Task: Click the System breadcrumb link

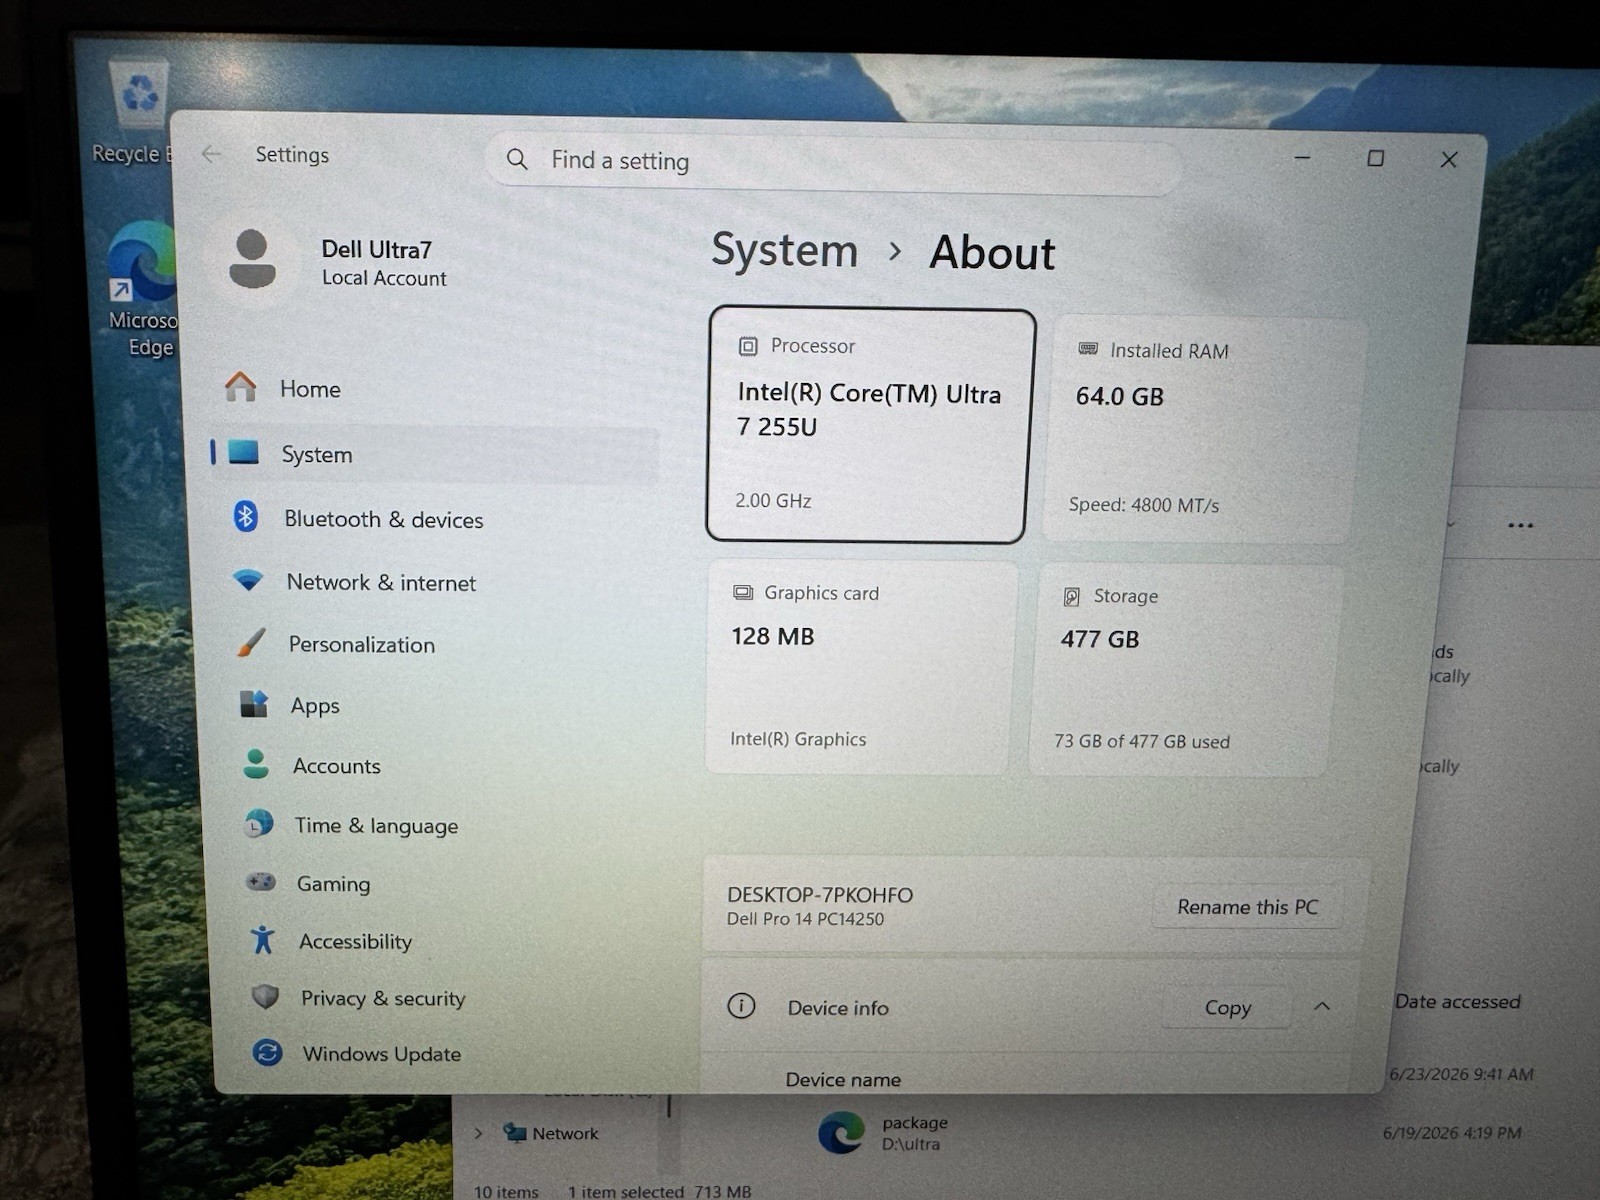Action: click(x=785, y=250)
